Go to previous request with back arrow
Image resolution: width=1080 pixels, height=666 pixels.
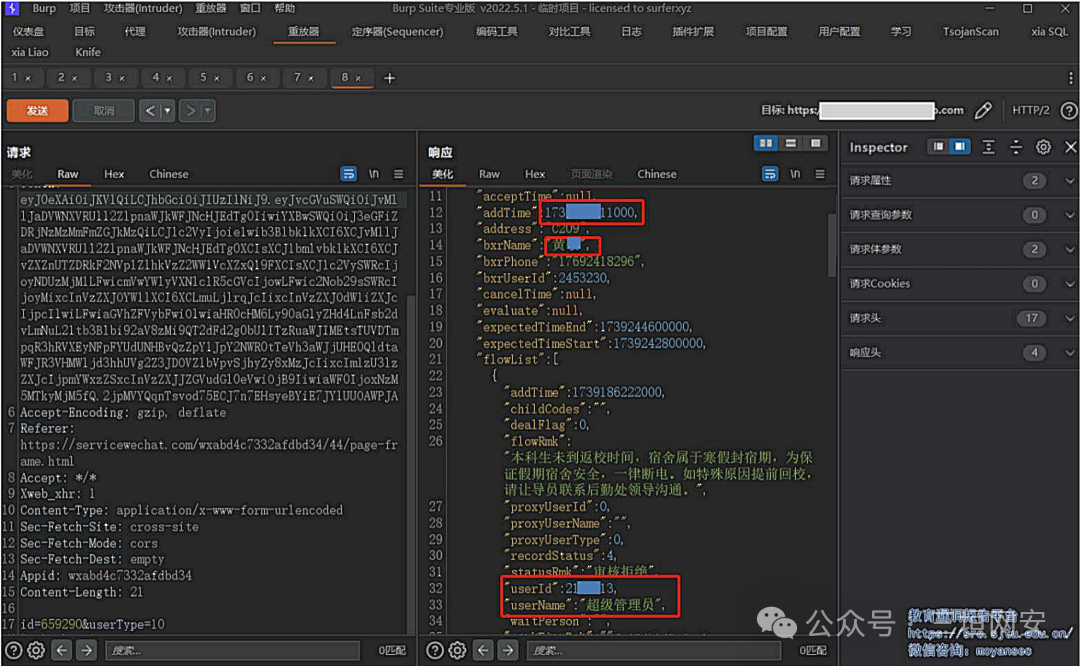coord(151,110)
